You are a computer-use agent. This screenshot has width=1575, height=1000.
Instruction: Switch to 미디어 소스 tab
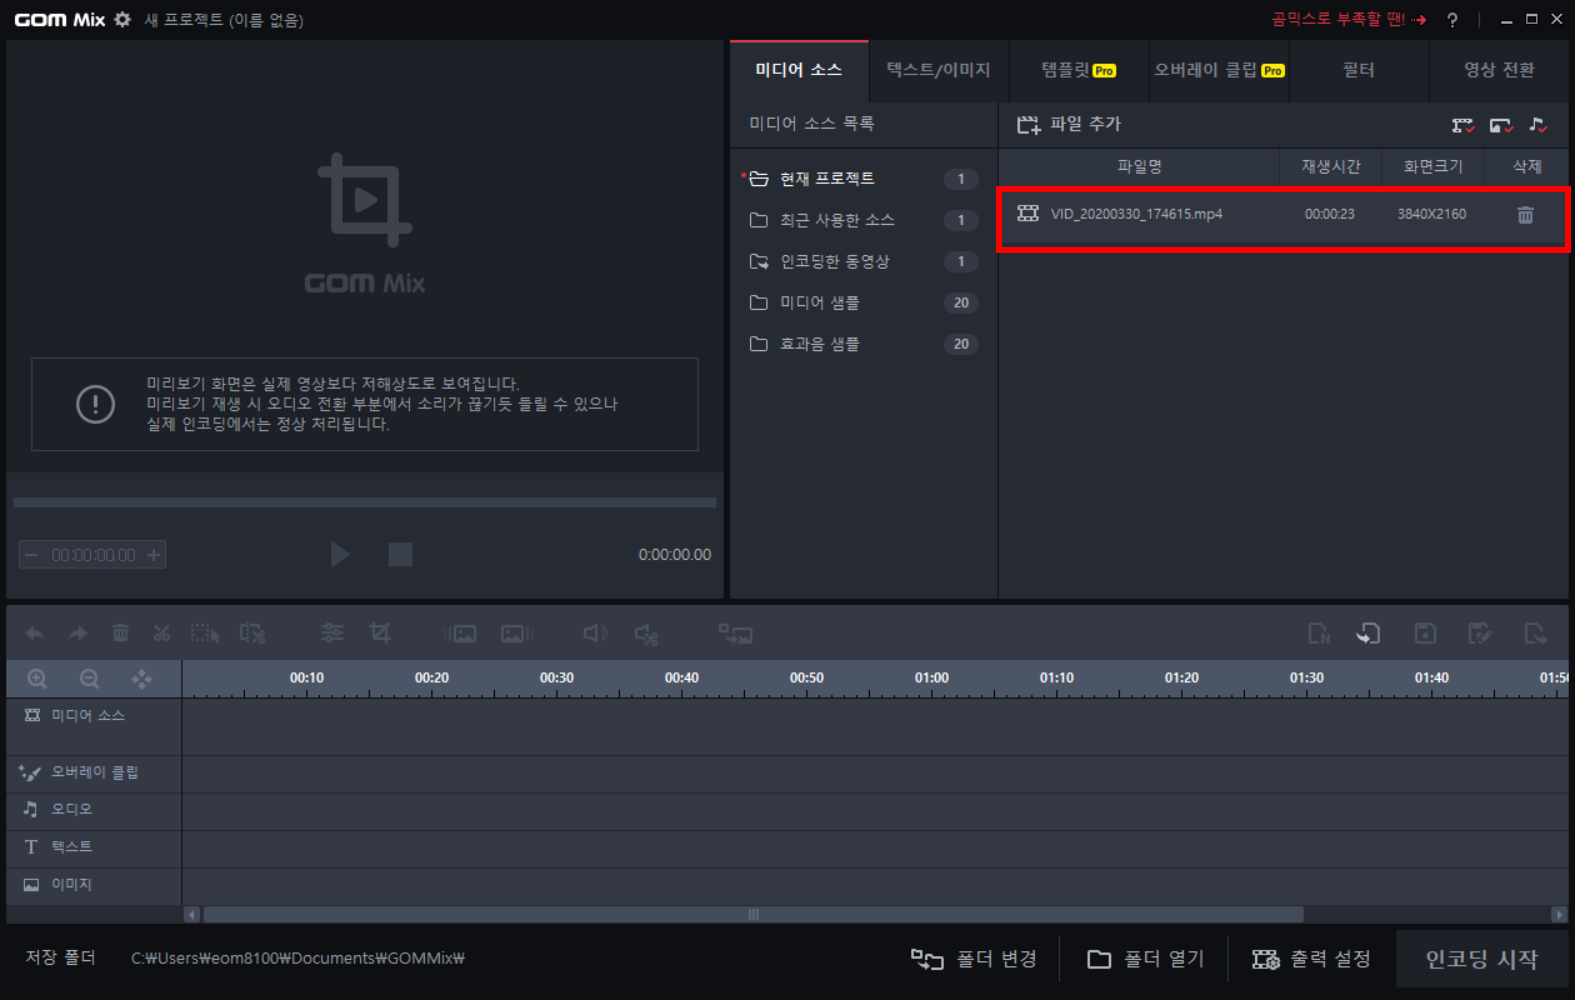pos(799,70)
